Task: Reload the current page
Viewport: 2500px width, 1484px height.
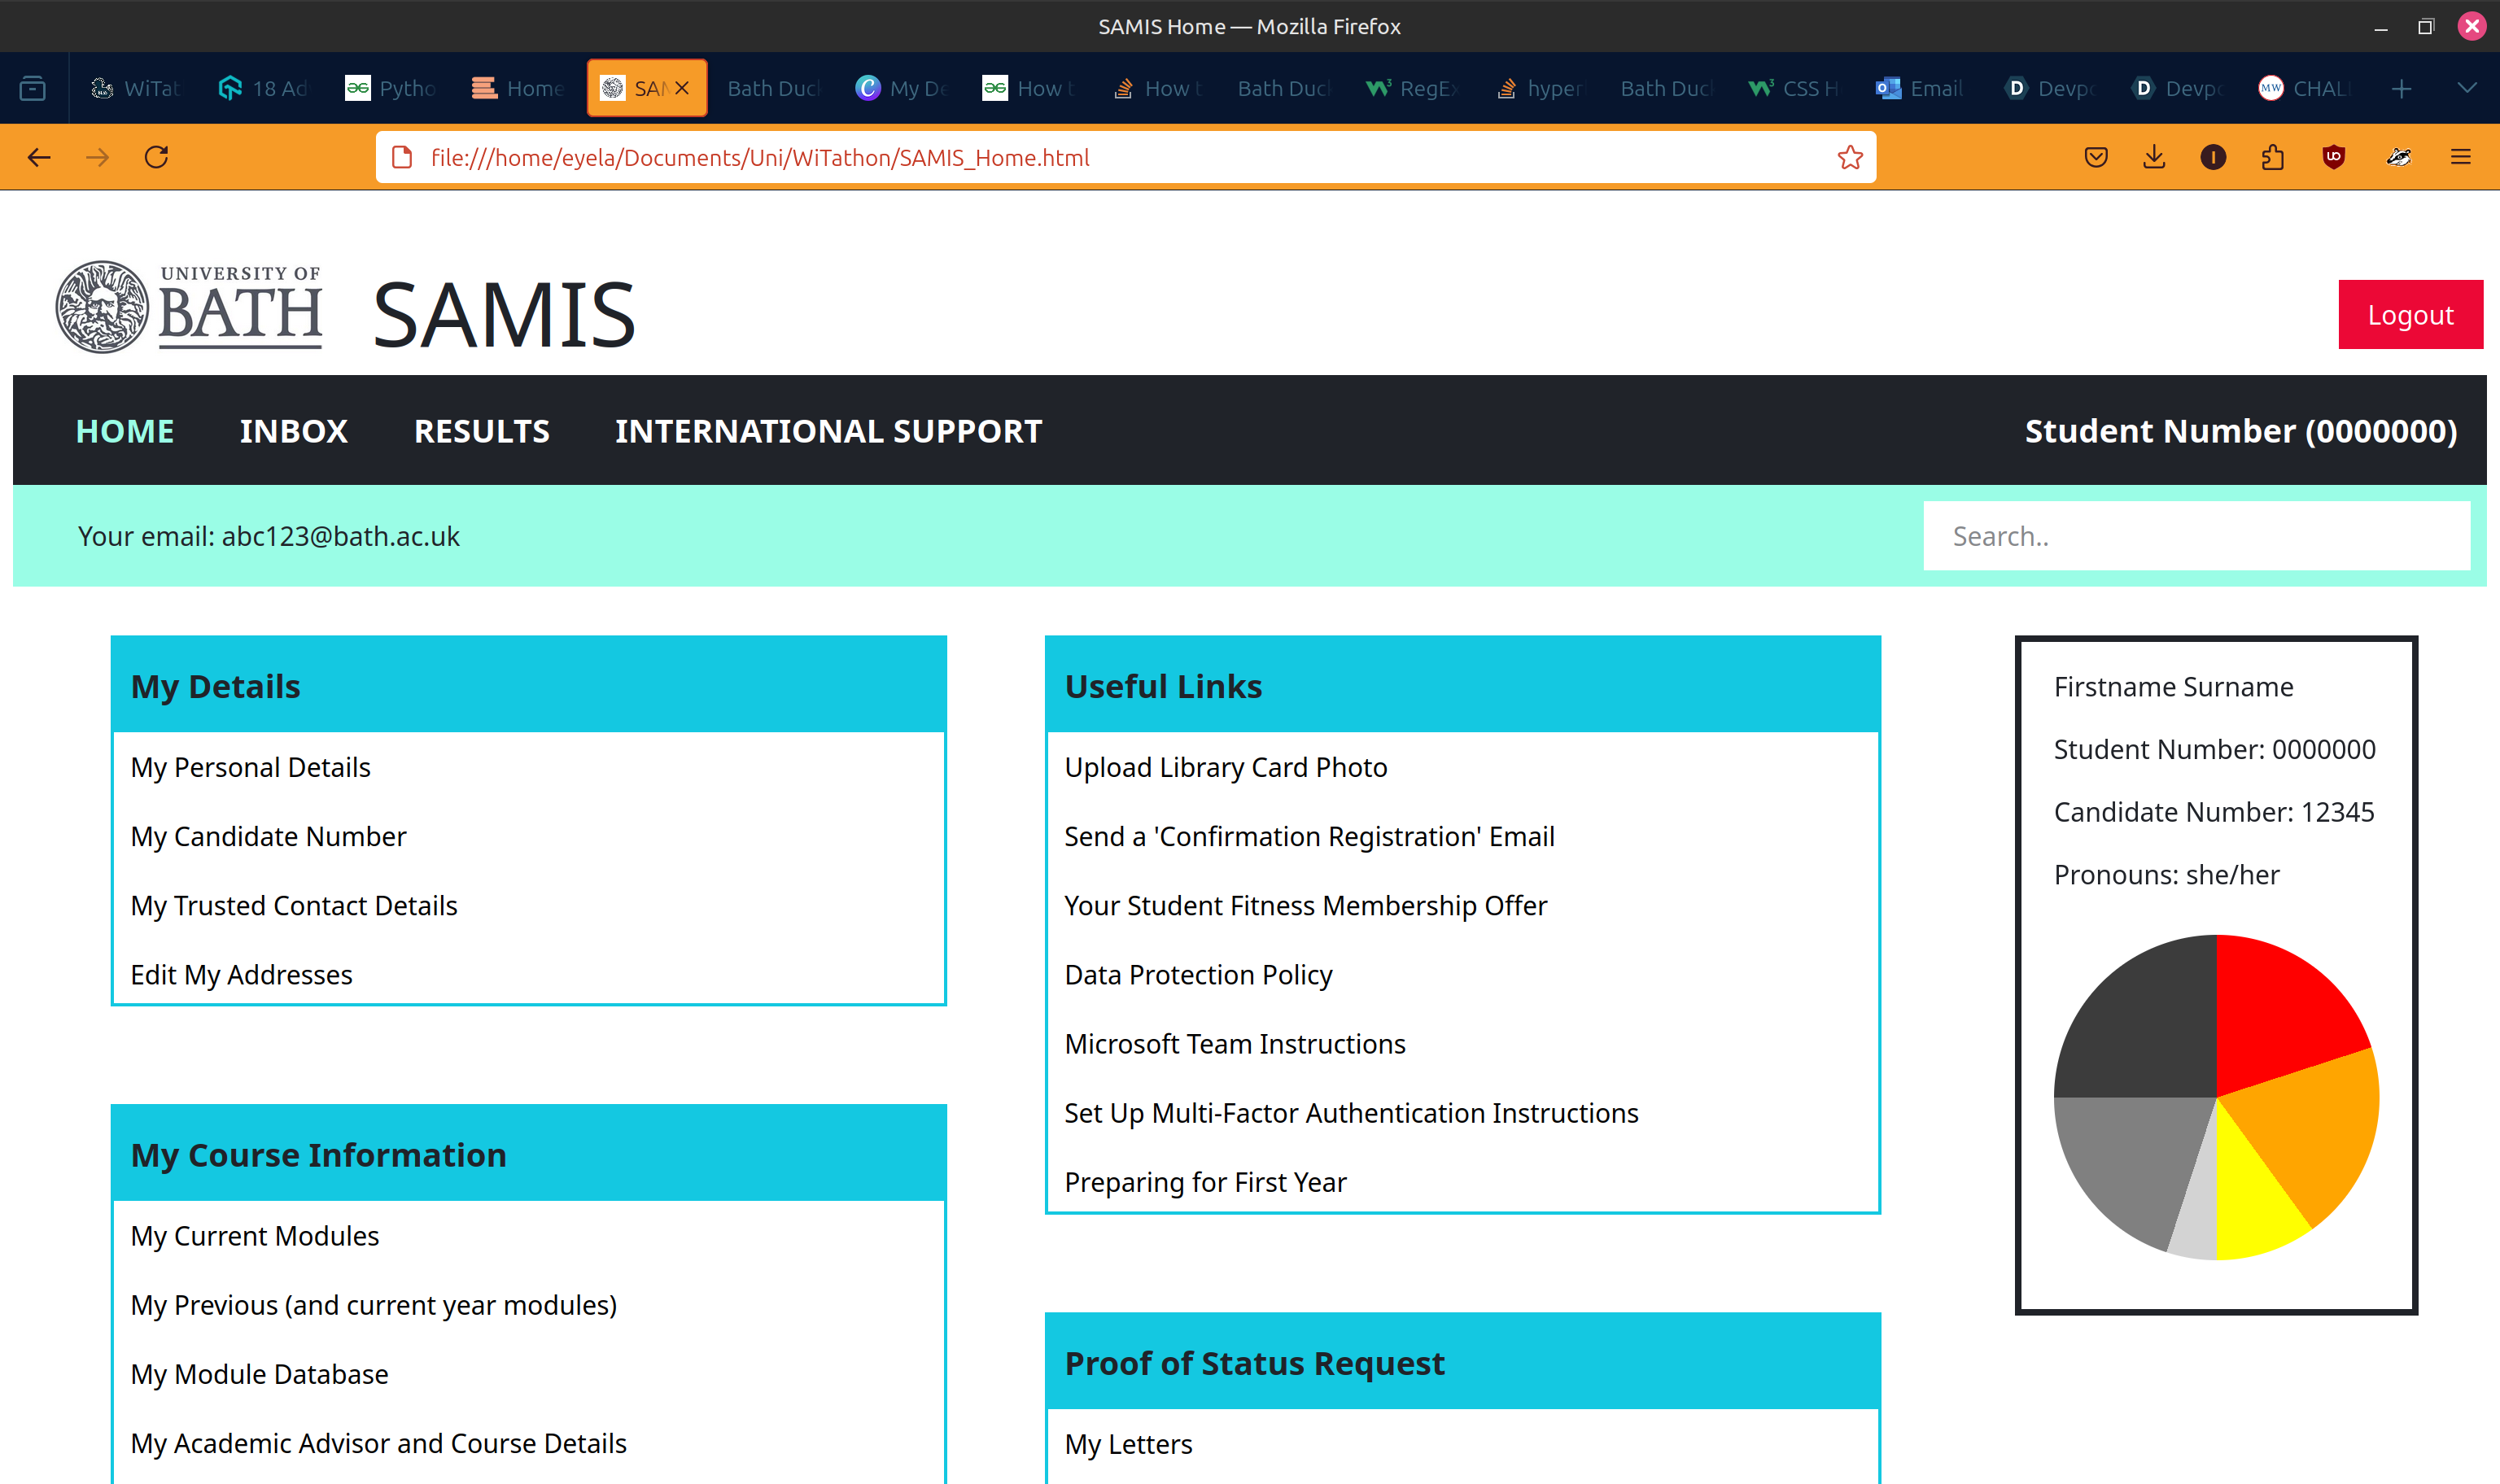Action: 156,157
